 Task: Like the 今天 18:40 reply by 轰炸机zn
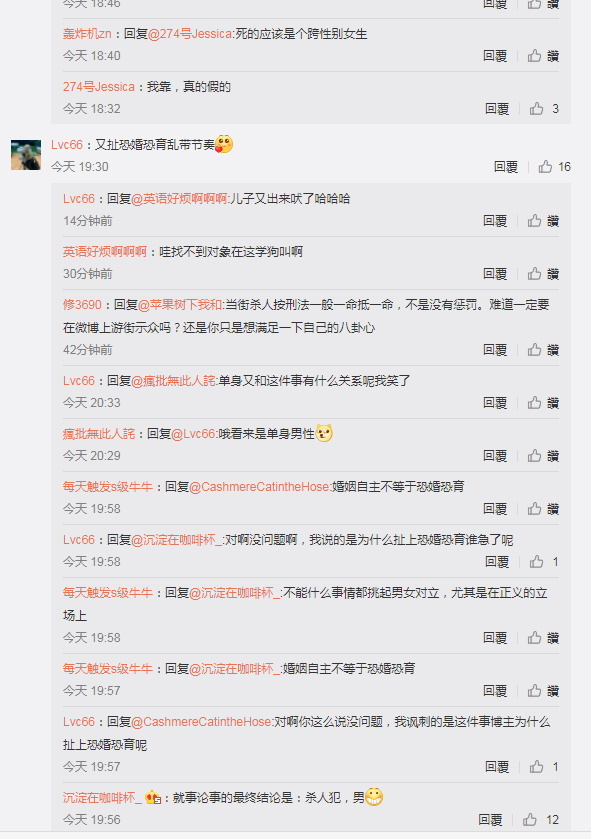coord(543,56)
